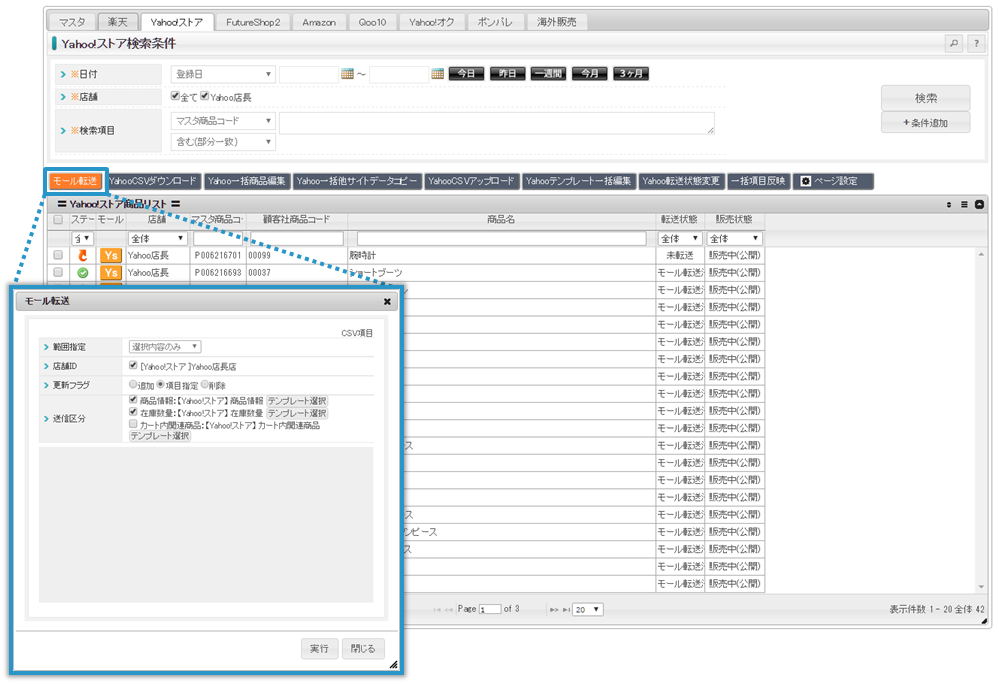The height and width of the screenshot is (684, 999).
Task: Open the 店舗 column filter dropdown
Action: pyautogui.click(x=157, y=239)
